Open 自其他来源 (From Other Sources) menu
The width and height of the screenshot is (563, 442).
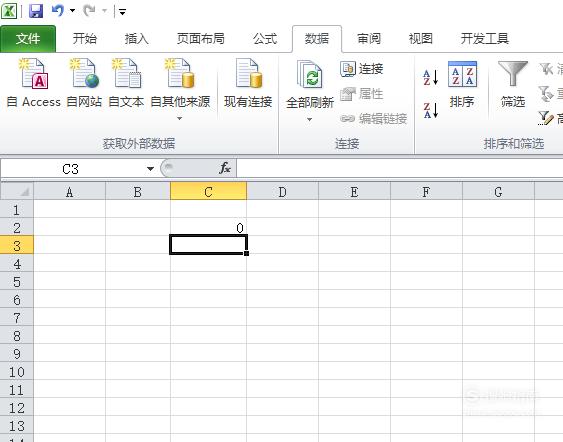180,90
